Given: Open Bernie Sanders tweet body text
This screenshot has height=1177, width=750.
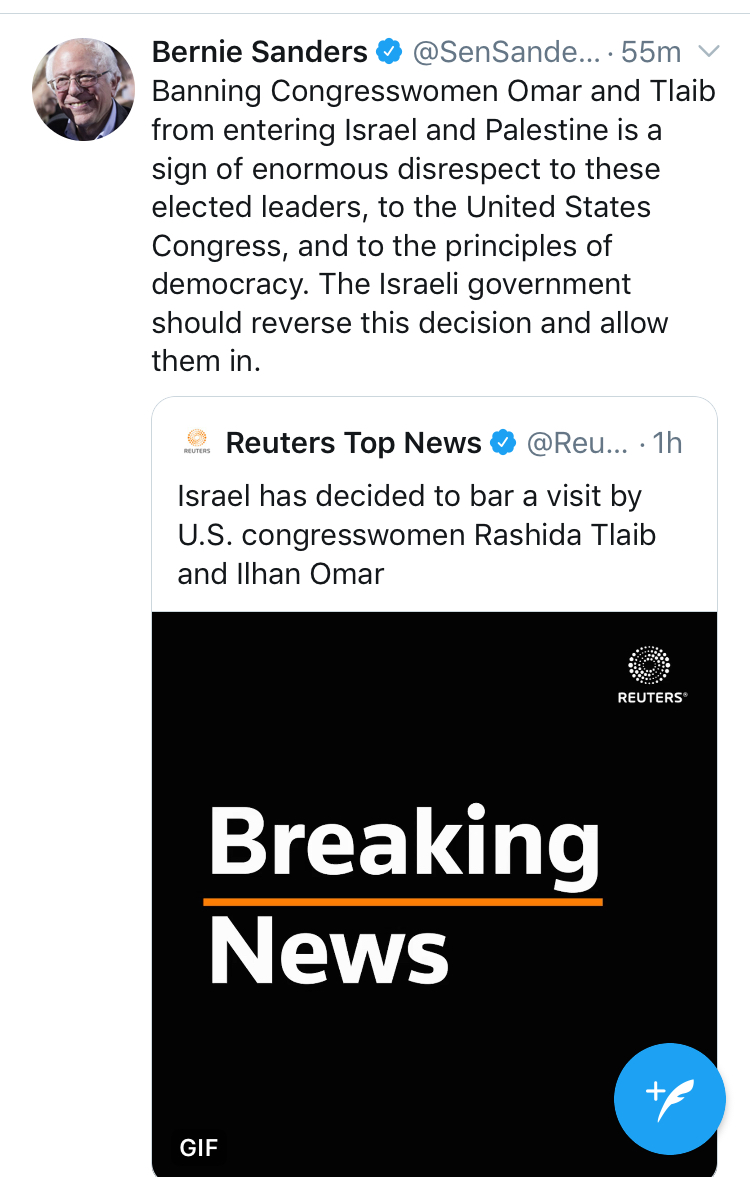Looking at the screenshot, I should pyautogui.click(x=433, y=226).
